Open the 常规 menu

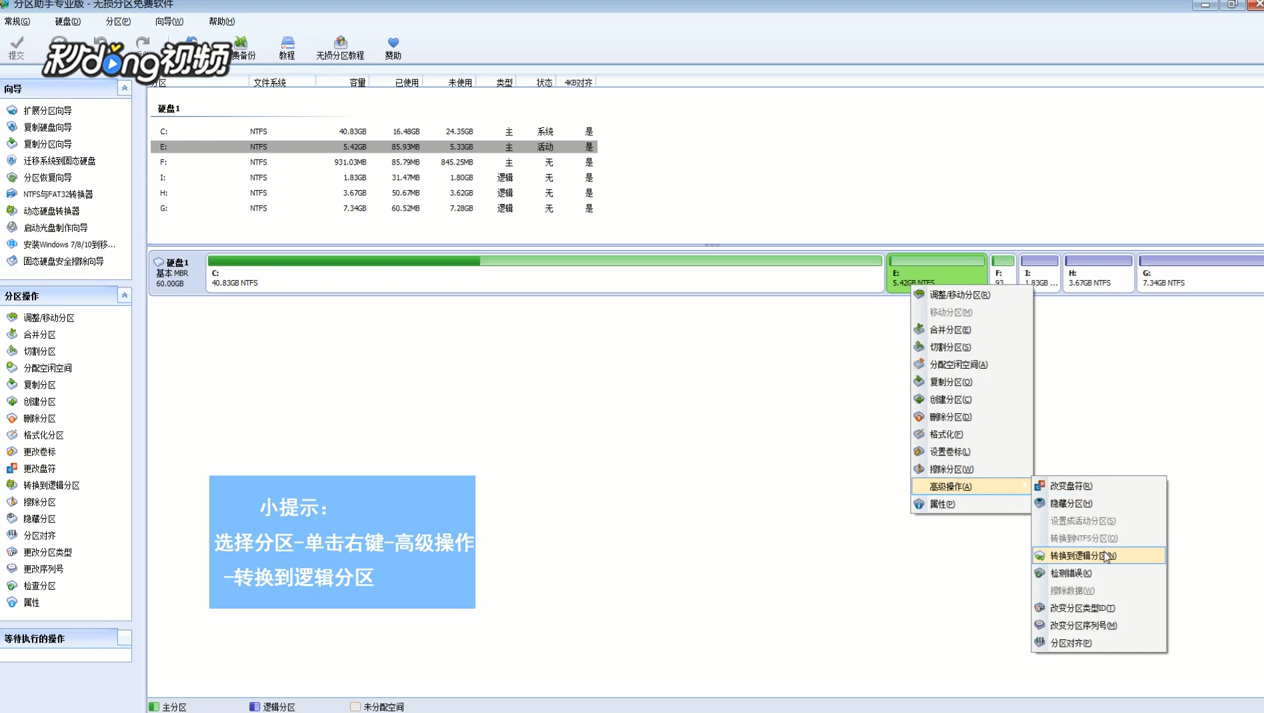tap(17, 21)
